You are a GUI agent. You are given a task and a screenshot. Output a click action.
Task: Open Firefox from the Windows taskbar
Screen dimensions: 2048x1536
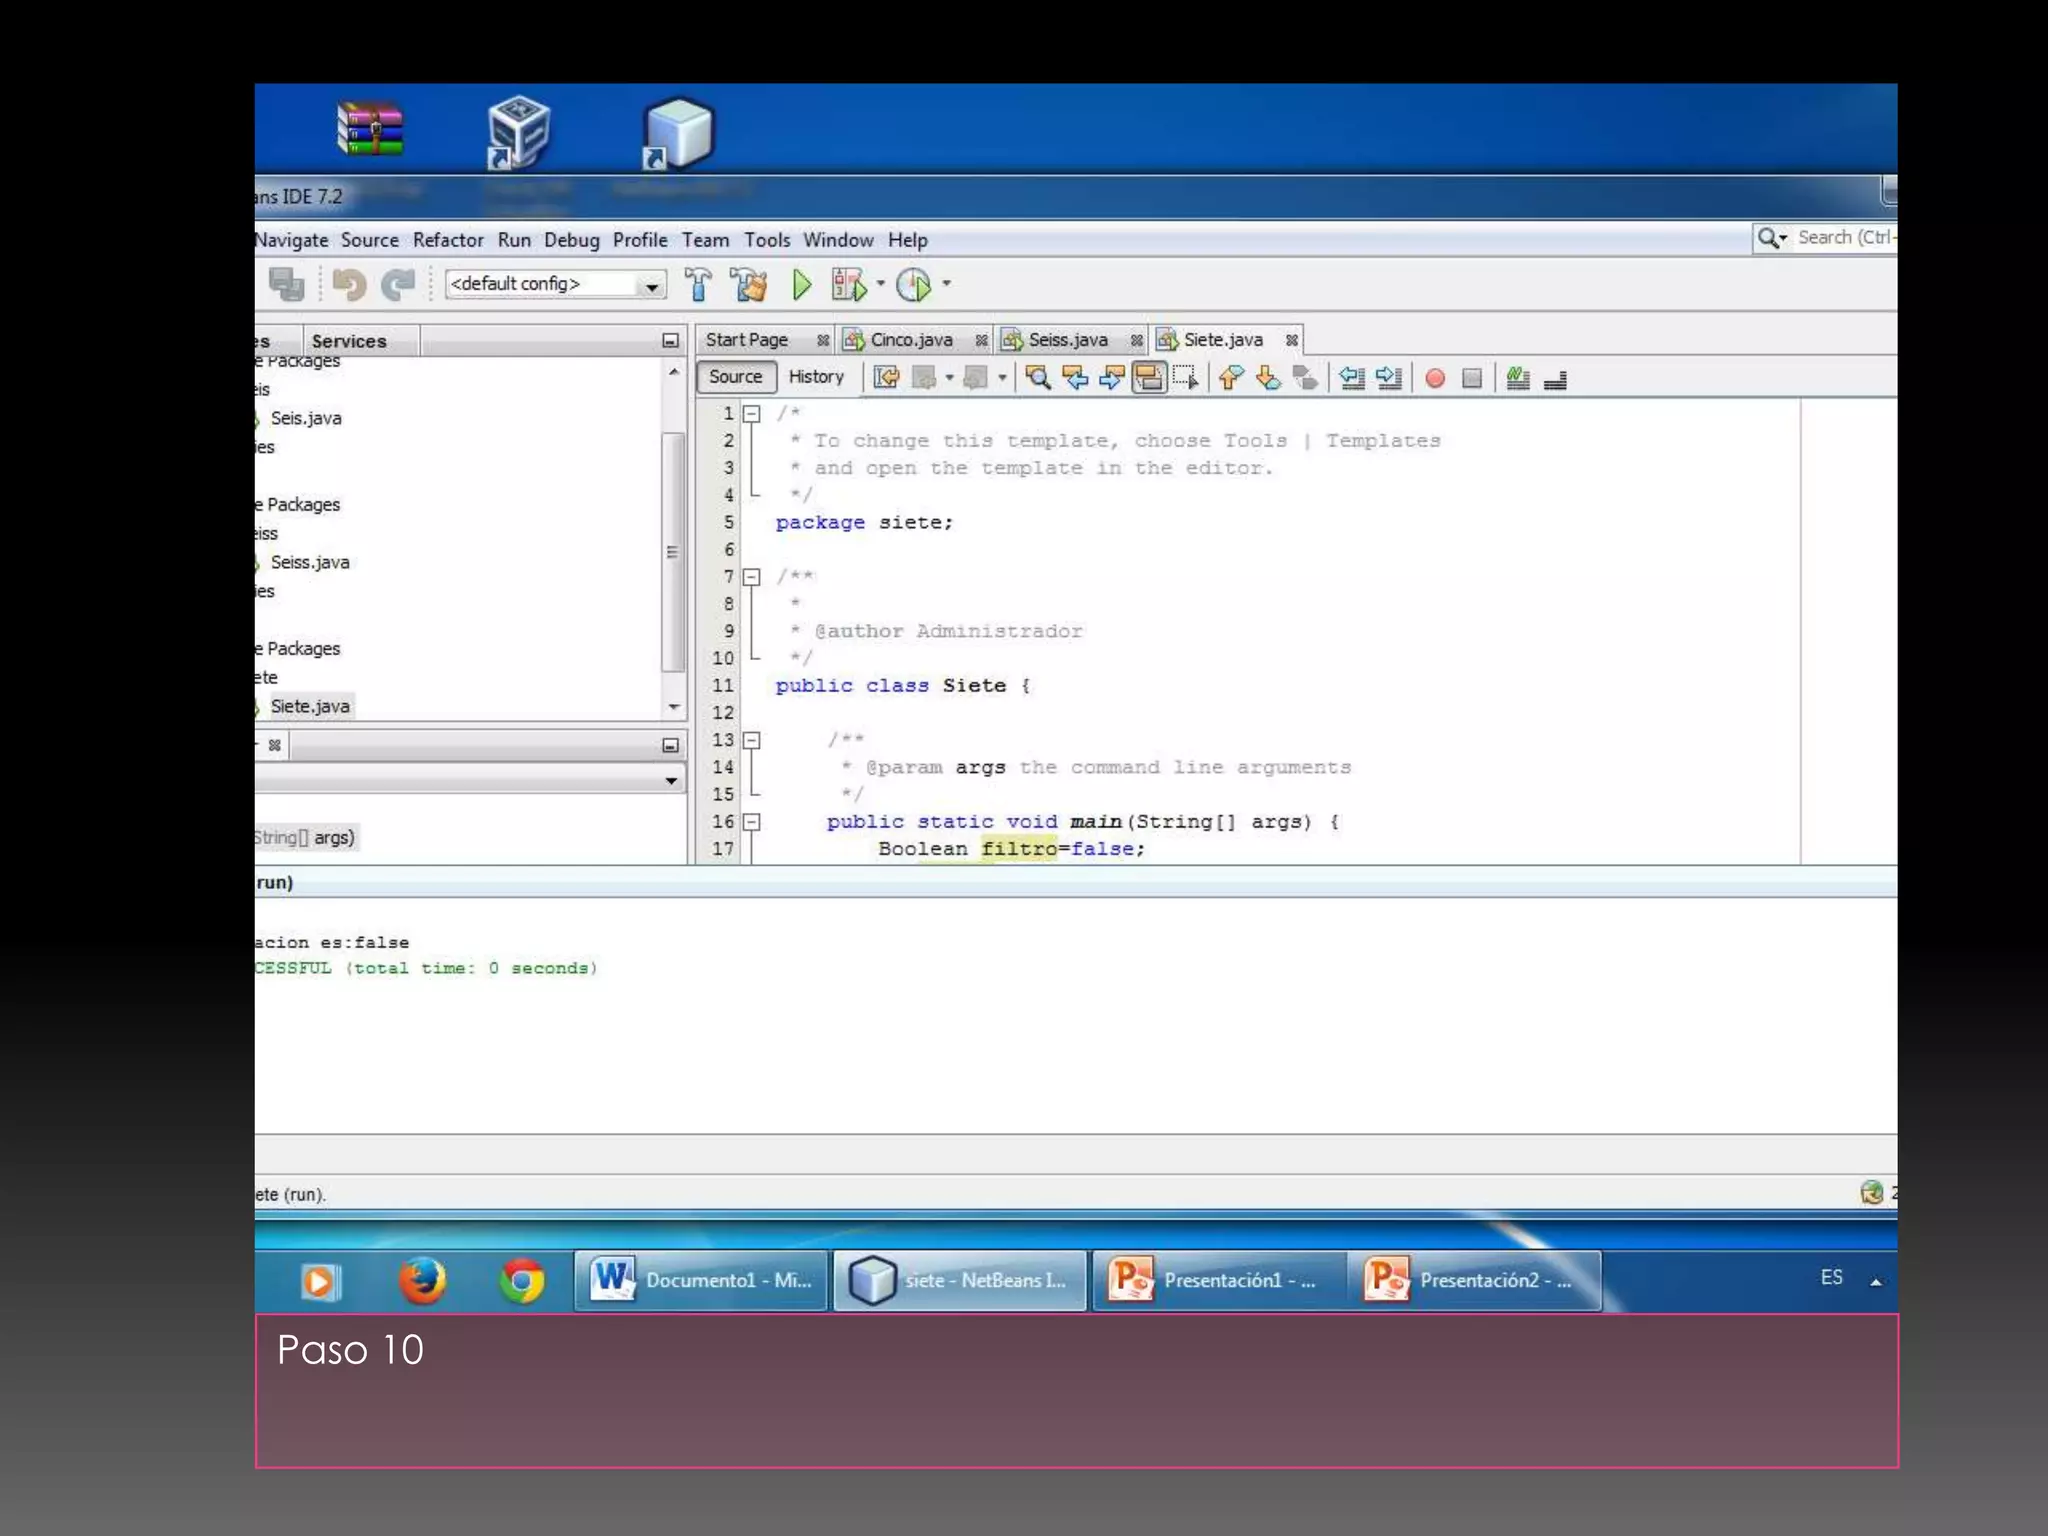(x=422, y=1280)
